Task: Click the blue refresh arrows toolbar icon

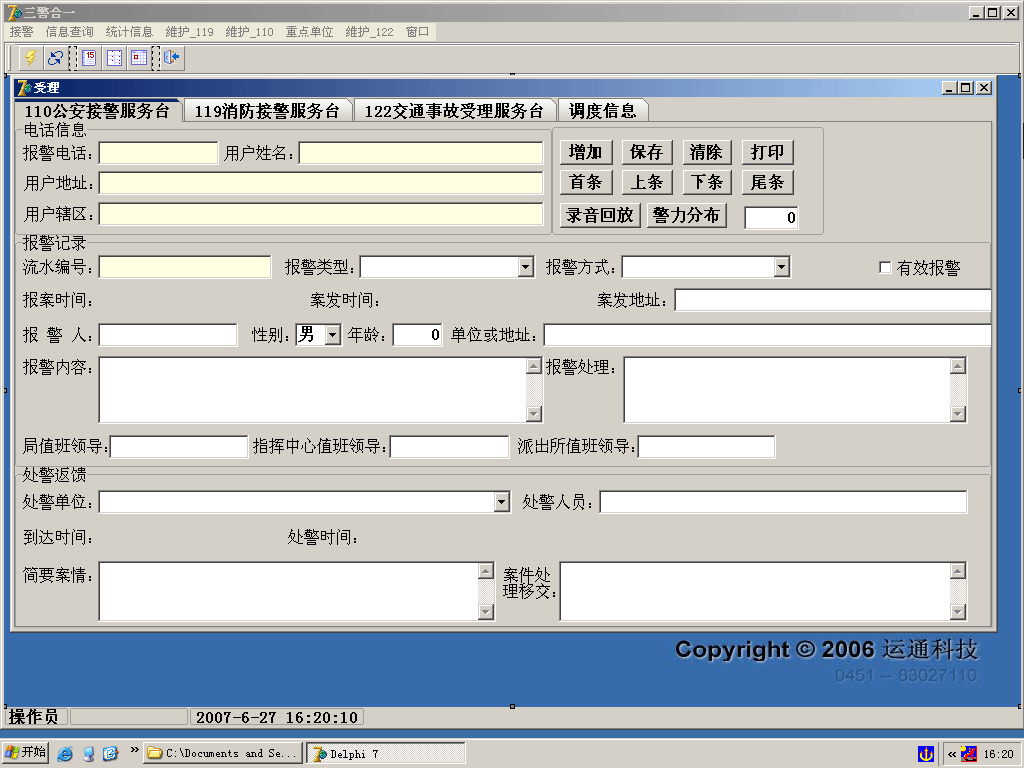Action: [56, 58]
